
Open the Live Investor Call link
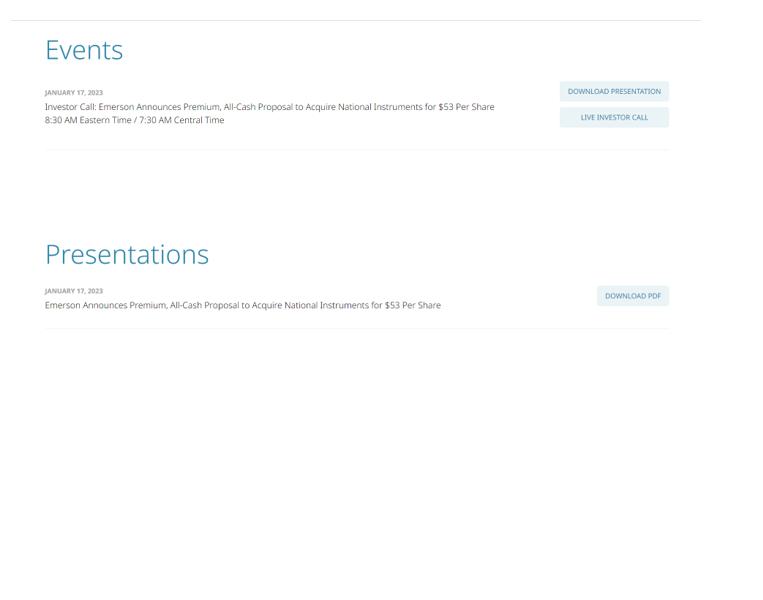[x=614, y=117]
